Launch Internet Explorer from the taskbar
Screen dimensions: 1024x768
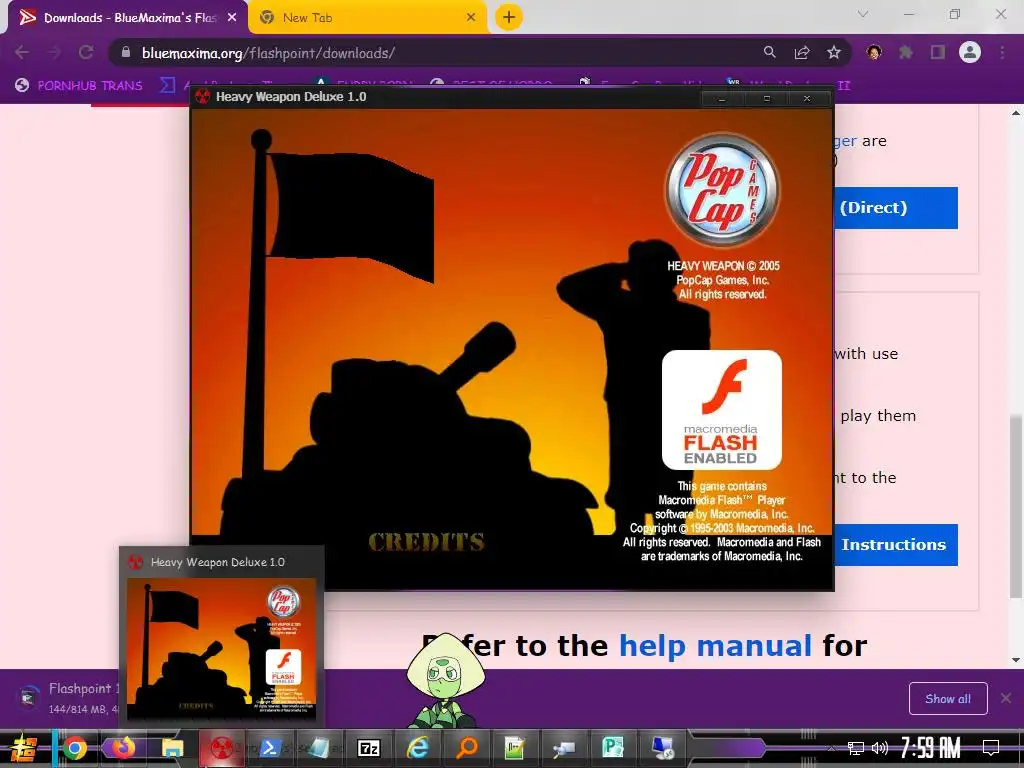(x=417, y=748)
